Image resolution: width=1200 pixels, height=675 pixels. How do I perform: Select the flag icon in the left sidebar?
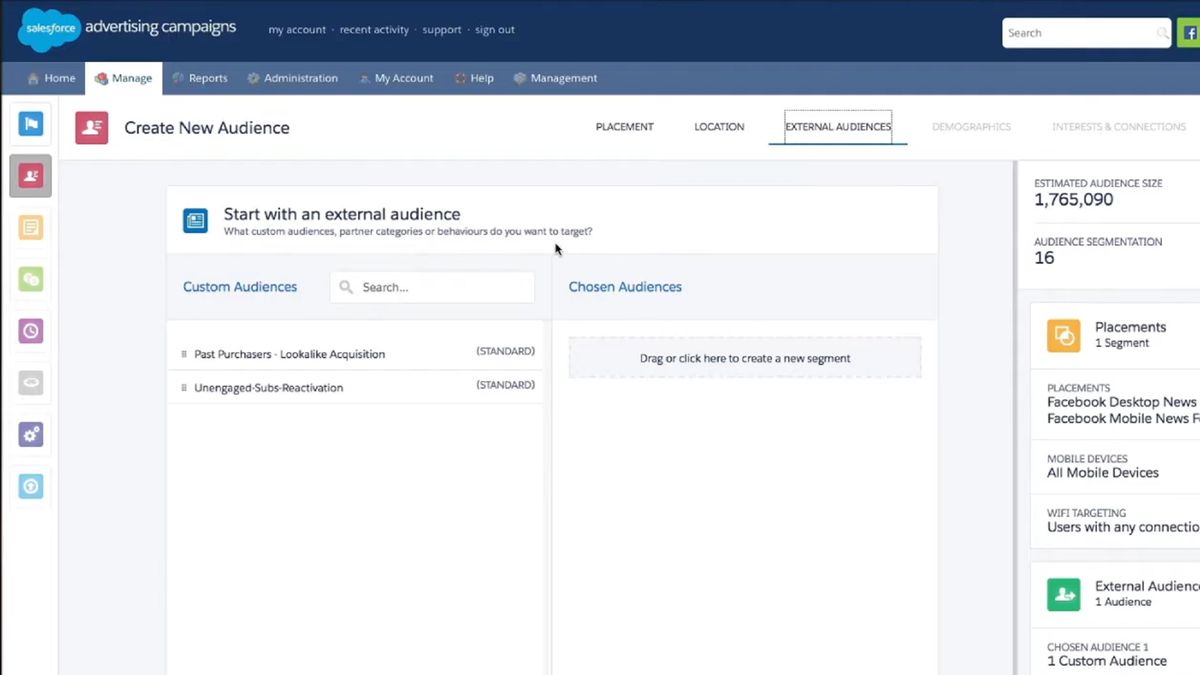pyautogui.click(x=30, y=124)
